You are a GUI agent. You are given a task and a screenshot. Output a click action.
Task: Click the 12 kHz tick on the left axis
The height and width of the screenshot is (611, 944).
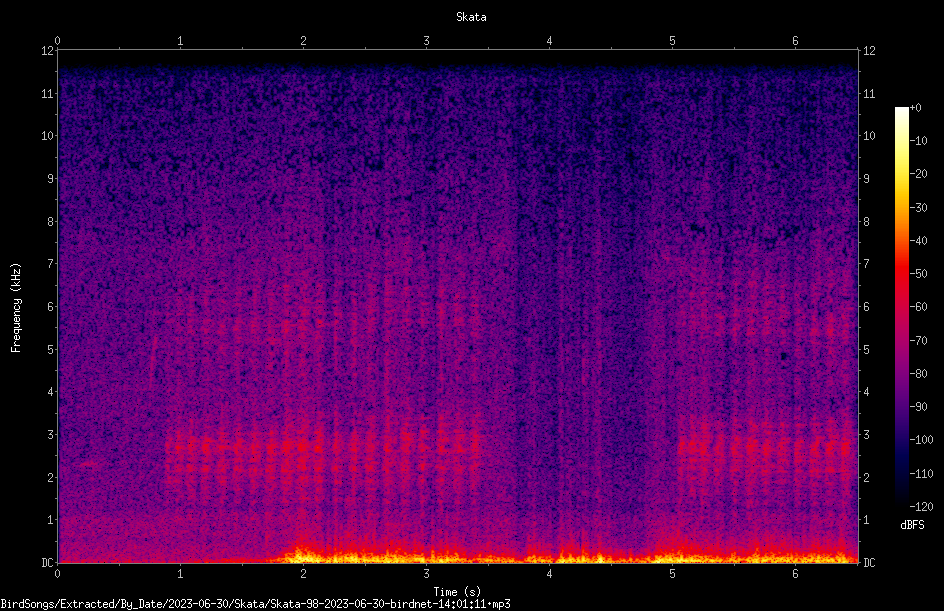48,51
